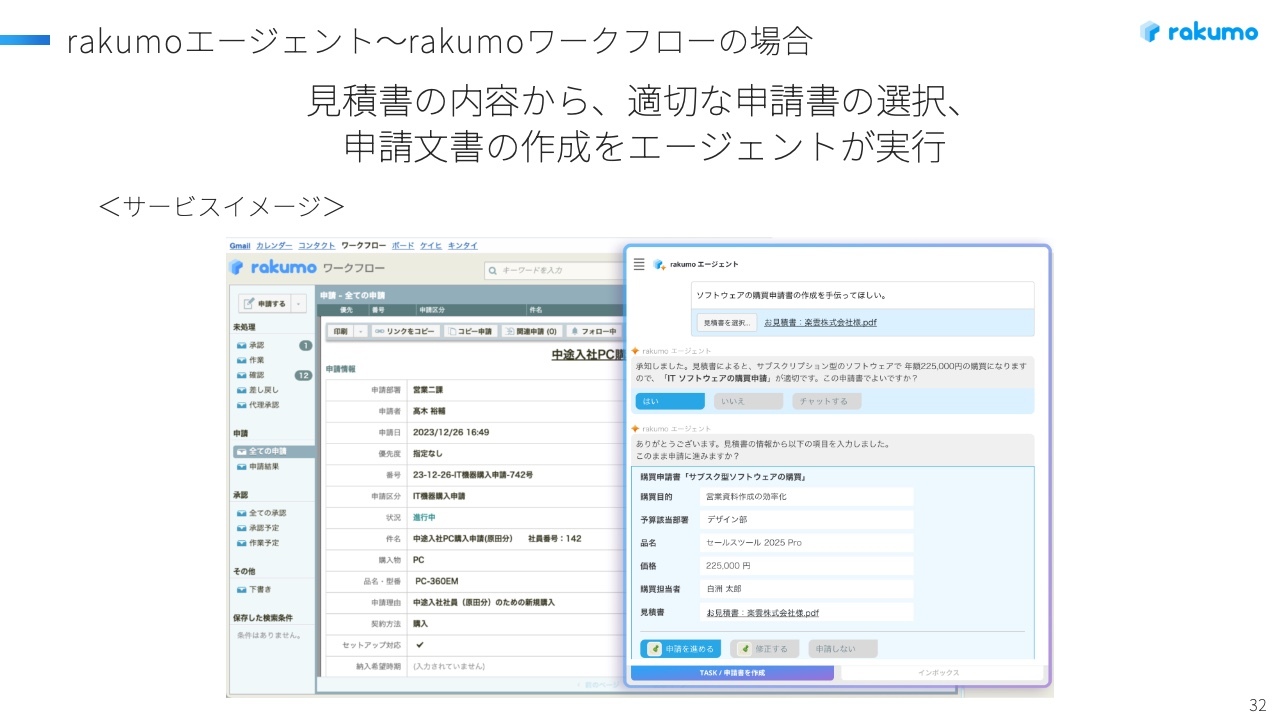This screenshot has height=720, width=1280.
Task: Click the 申請結果 mail icon
Action: tap(242, 467)
